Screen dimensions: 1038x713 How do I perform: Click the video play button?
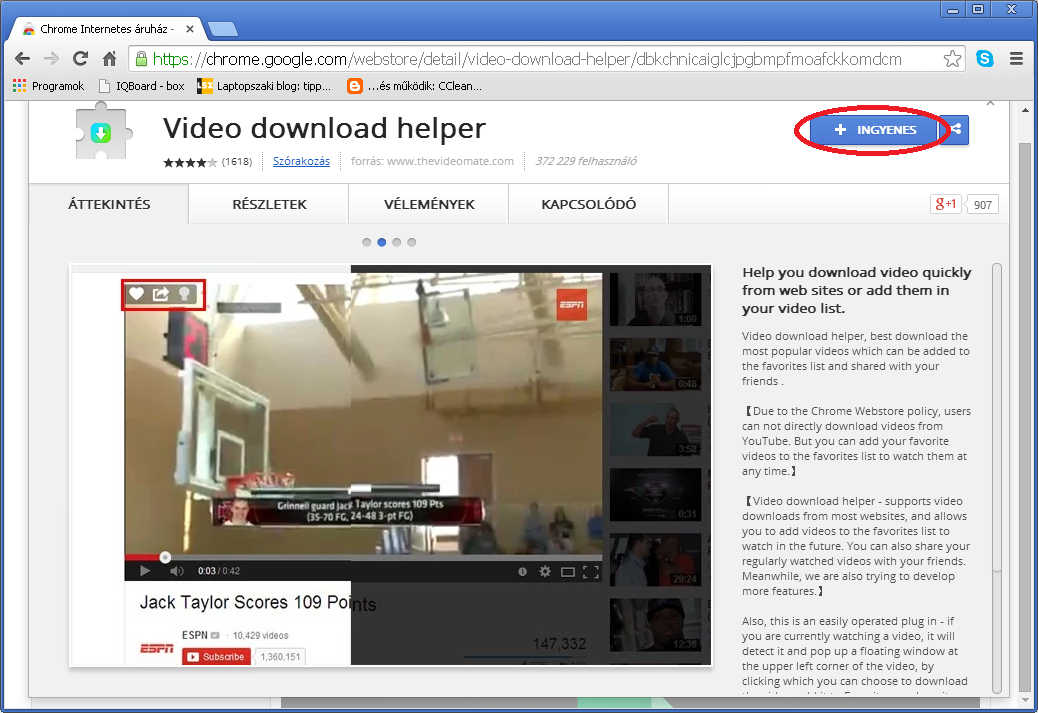145,571
